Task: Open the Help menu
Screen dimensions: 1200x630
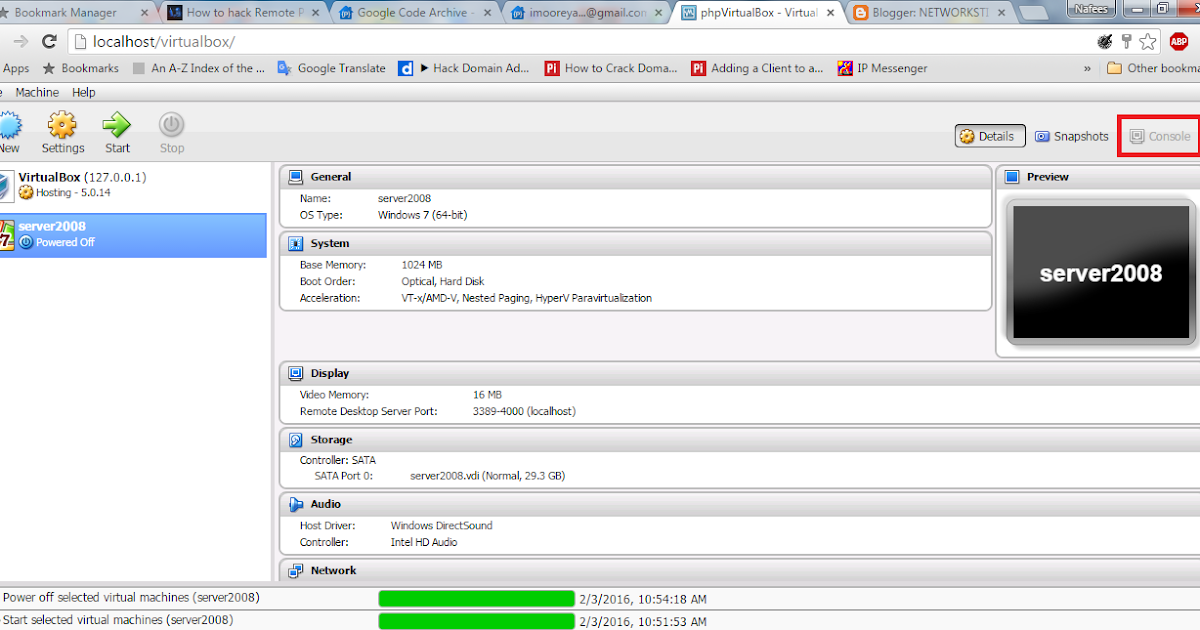Action: click(84, 92)
